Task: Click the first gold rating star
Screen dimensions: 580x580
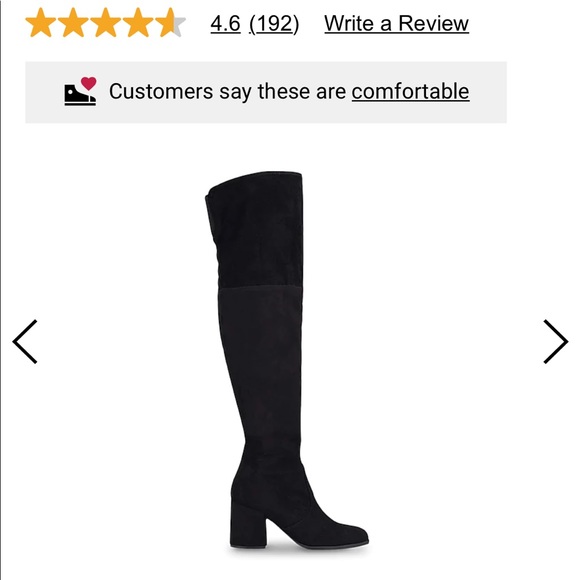Action: tap(41, 23)
